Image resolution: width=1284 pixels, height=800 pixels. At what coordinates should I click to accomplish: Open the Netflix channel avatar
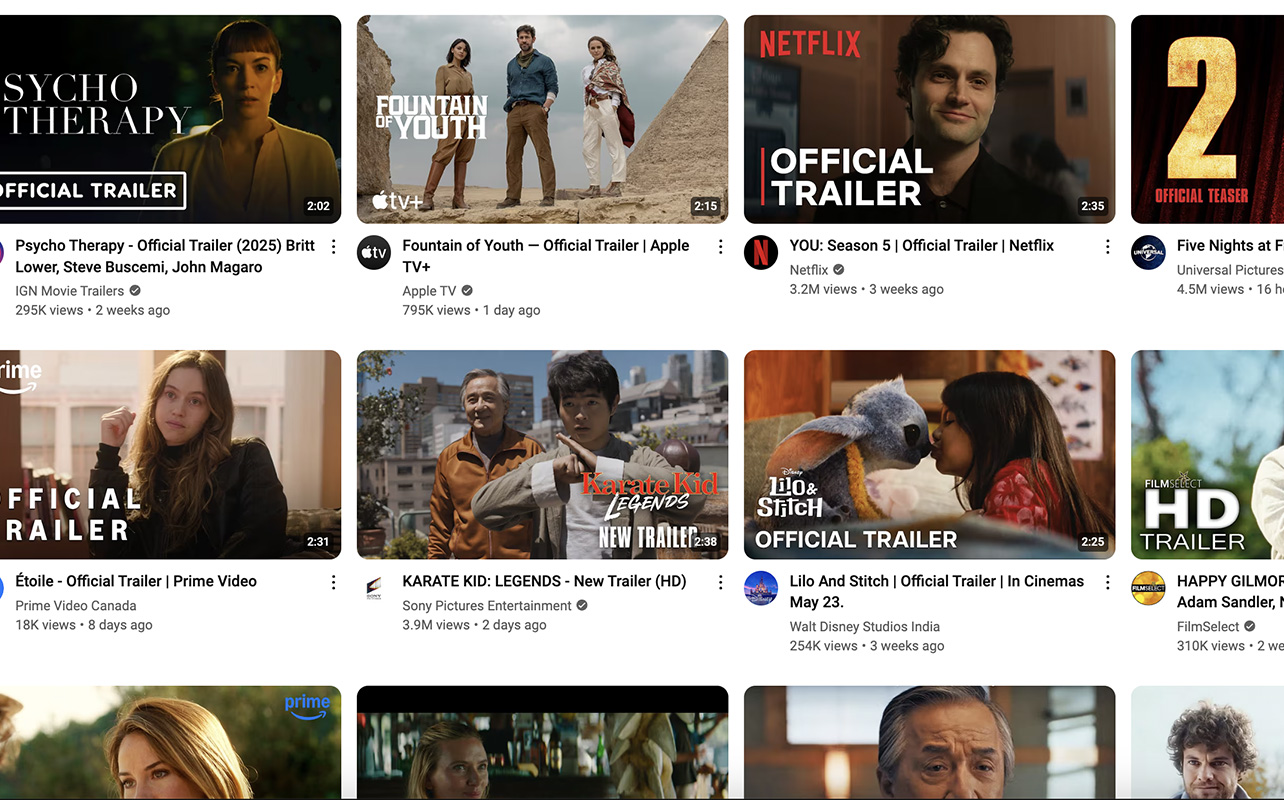tap(761, 252)
